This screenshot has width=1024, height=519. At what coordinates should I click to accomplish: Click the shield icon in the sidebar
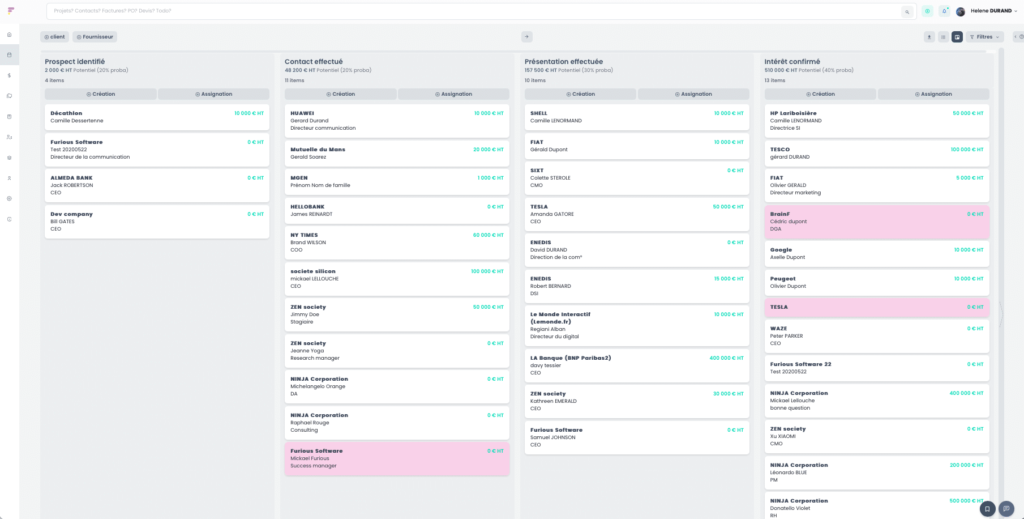[9, 158]
